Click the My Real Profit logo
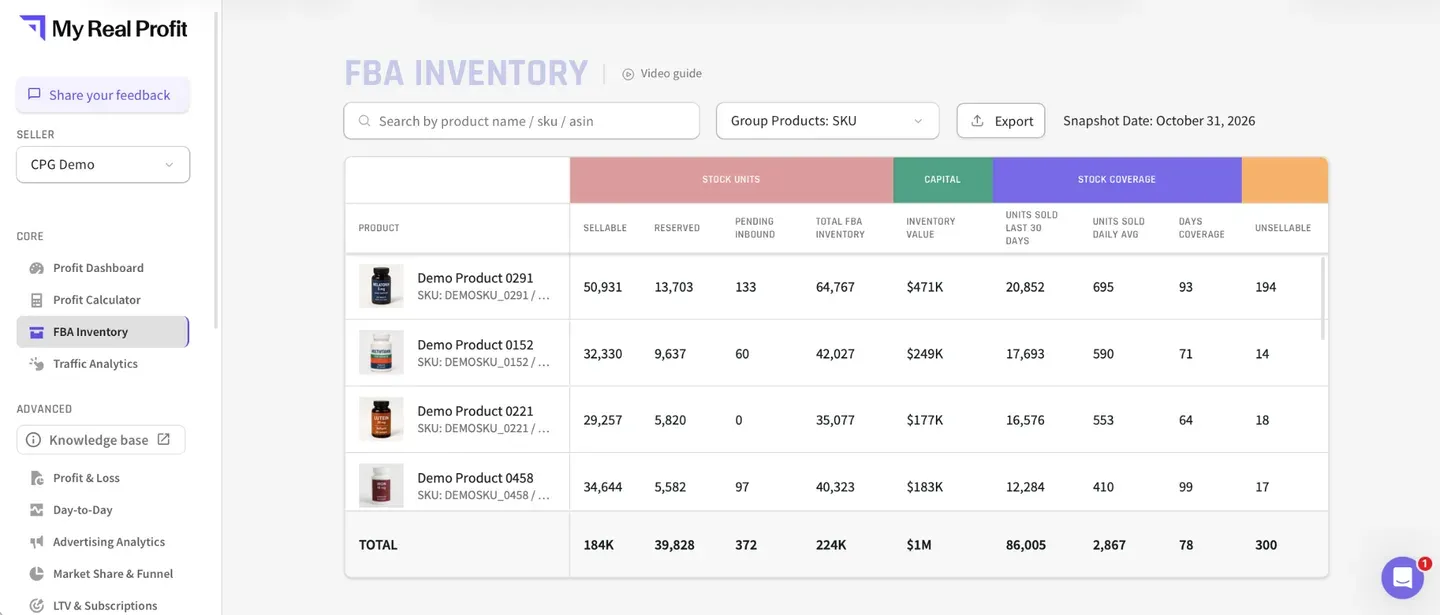 tap(103, 28)
